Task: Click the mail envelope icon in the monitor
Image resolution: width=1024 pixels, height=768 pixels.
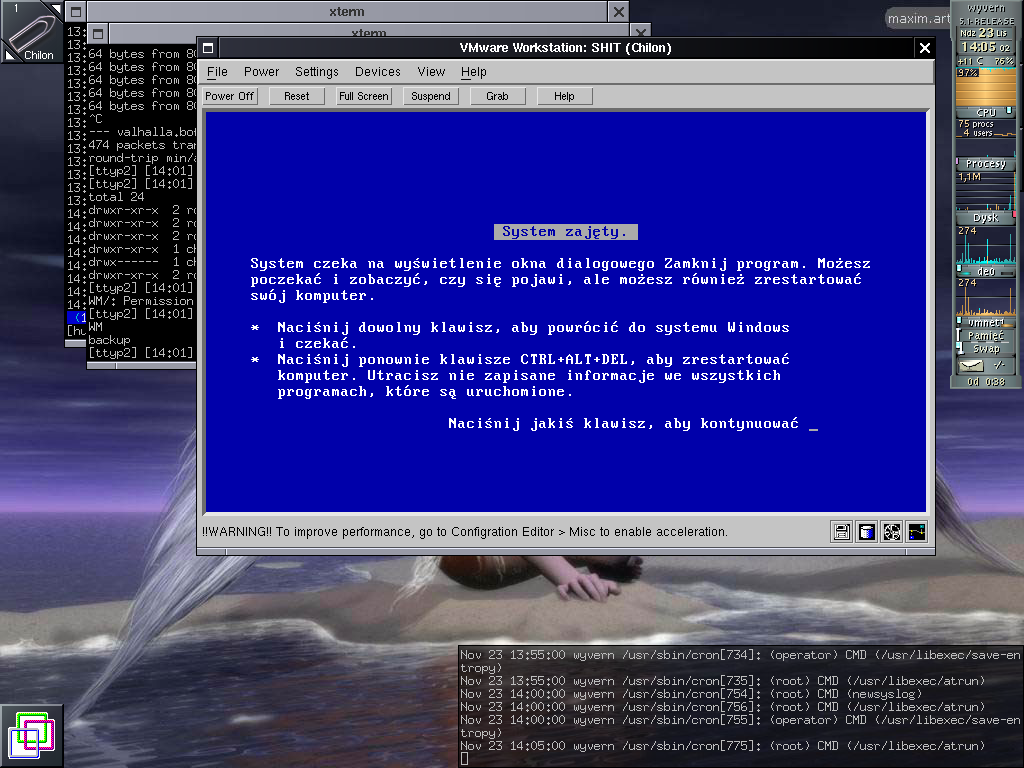Action: 970,366
